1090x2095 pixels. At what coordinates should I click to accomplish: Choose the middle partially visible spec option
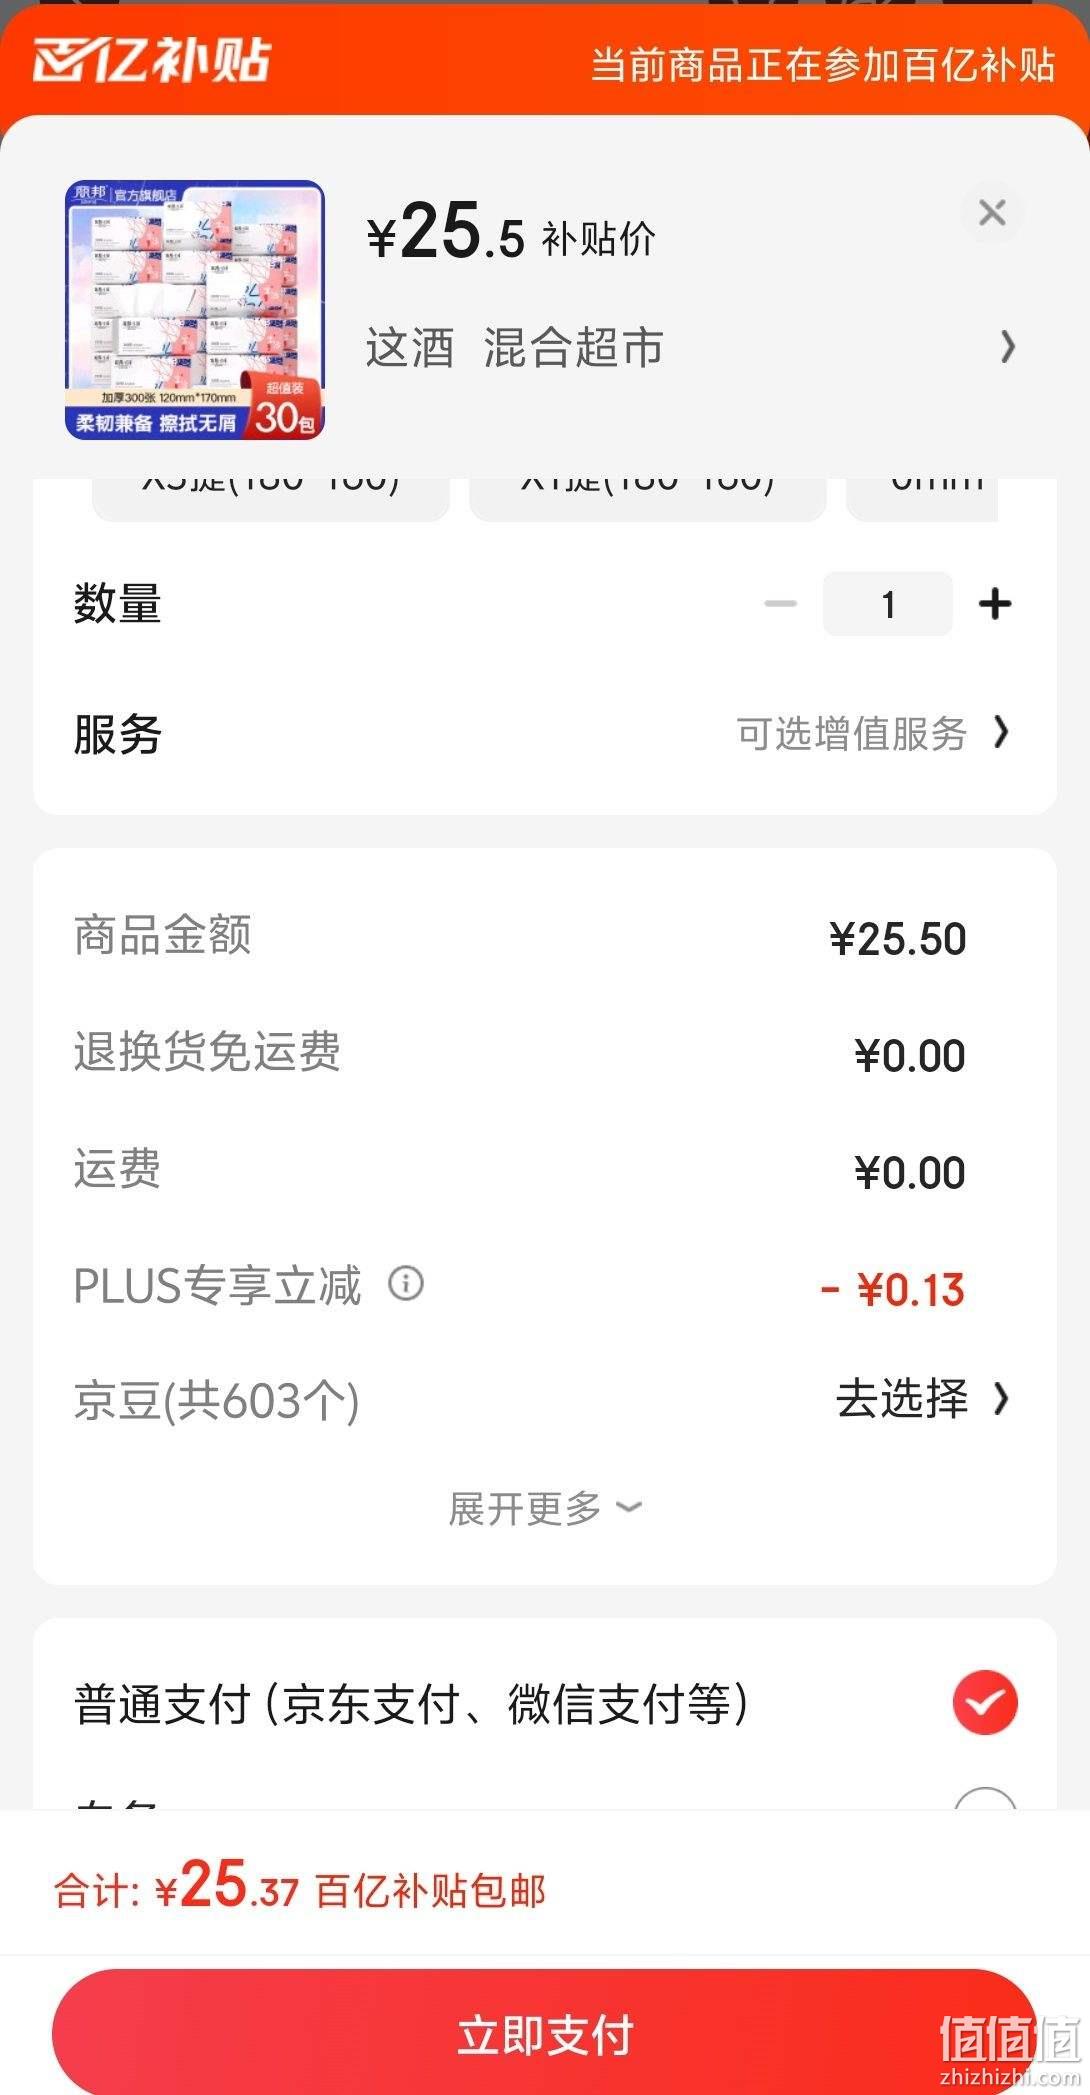coord(648,499)
